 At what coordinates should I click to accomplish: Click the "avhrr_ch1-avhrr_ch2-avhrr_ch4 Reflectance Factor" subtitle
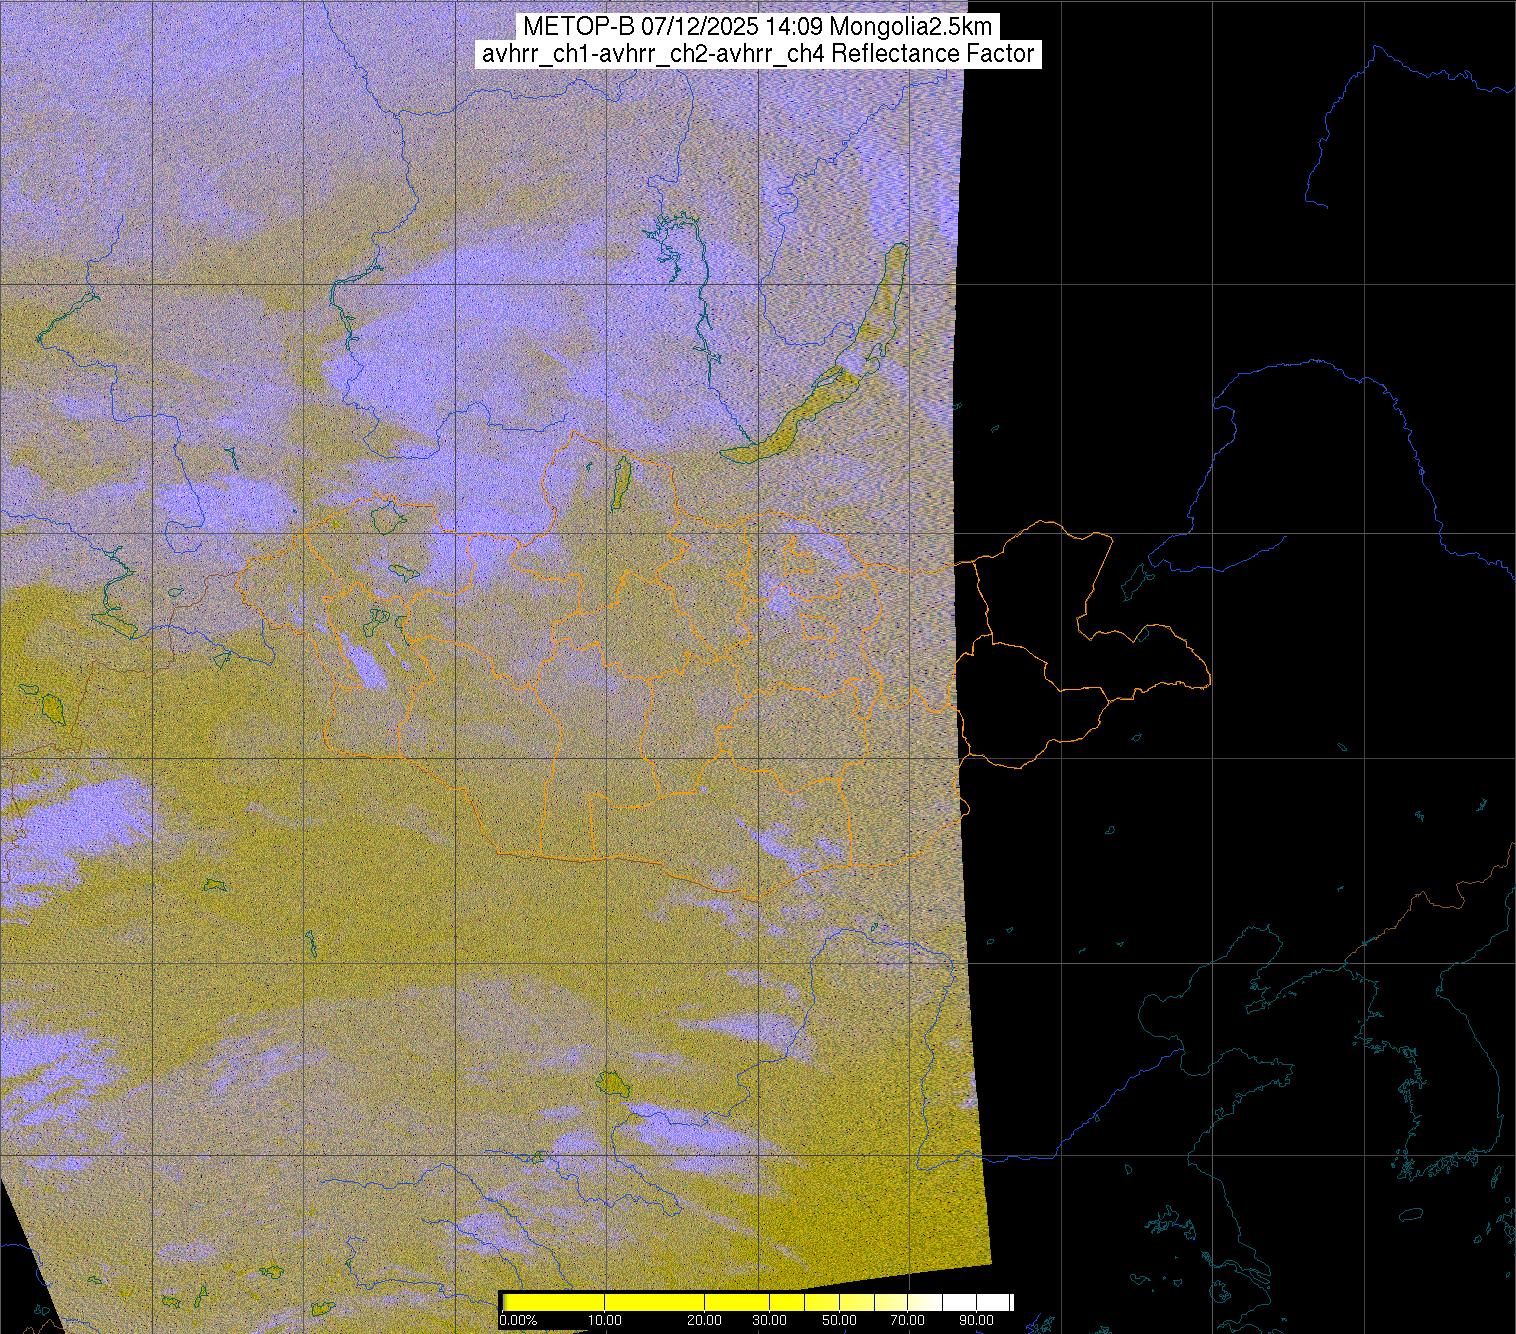(x=757, y=54)
